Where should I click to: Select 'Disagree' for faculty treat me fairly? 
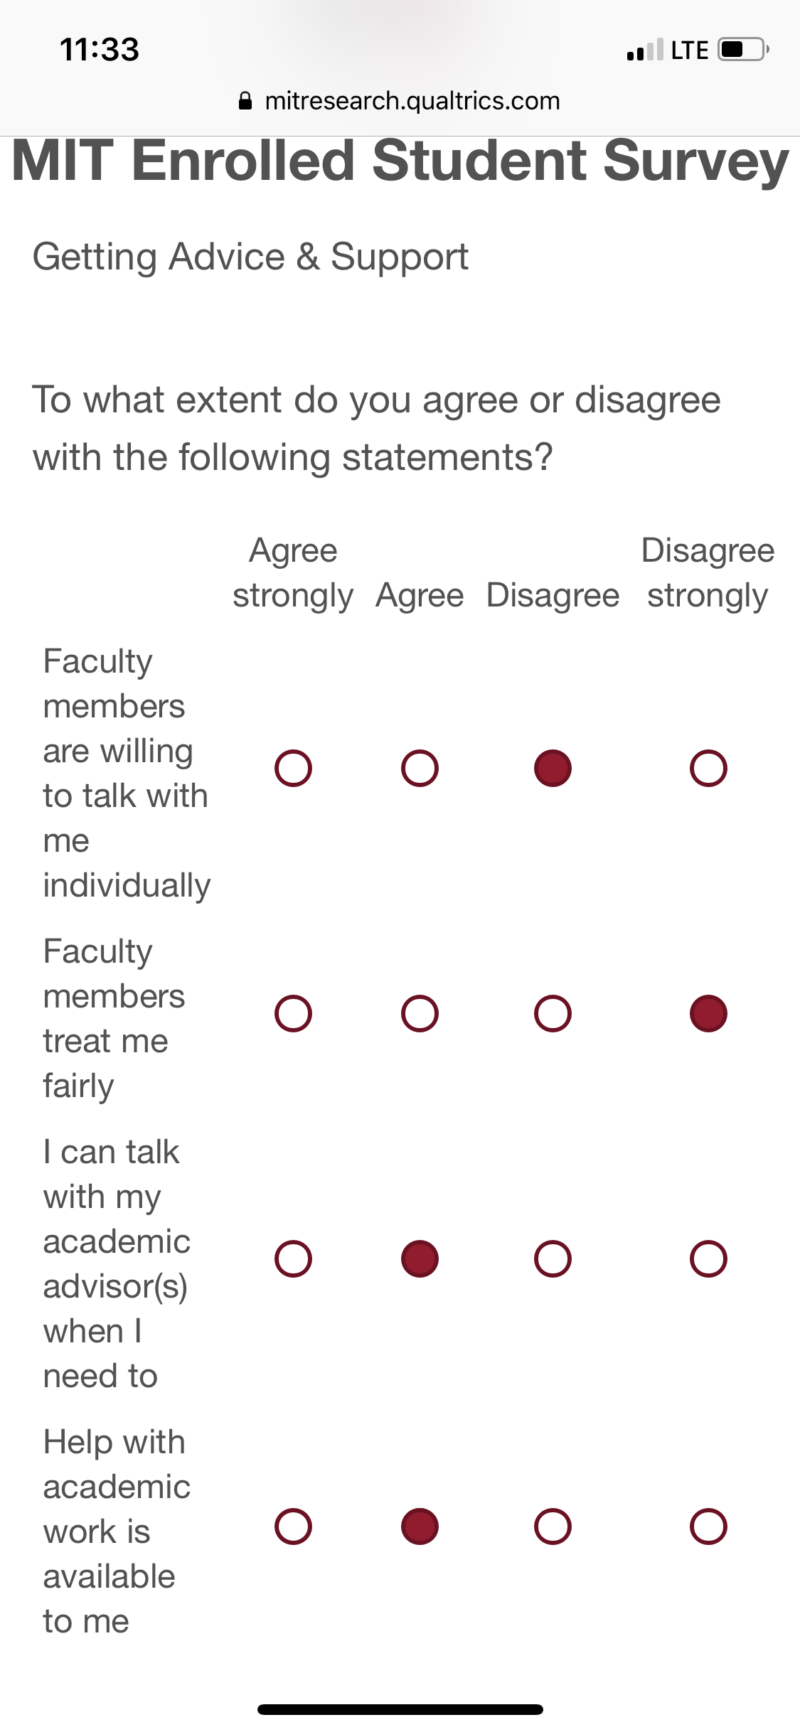point(552,1013)
